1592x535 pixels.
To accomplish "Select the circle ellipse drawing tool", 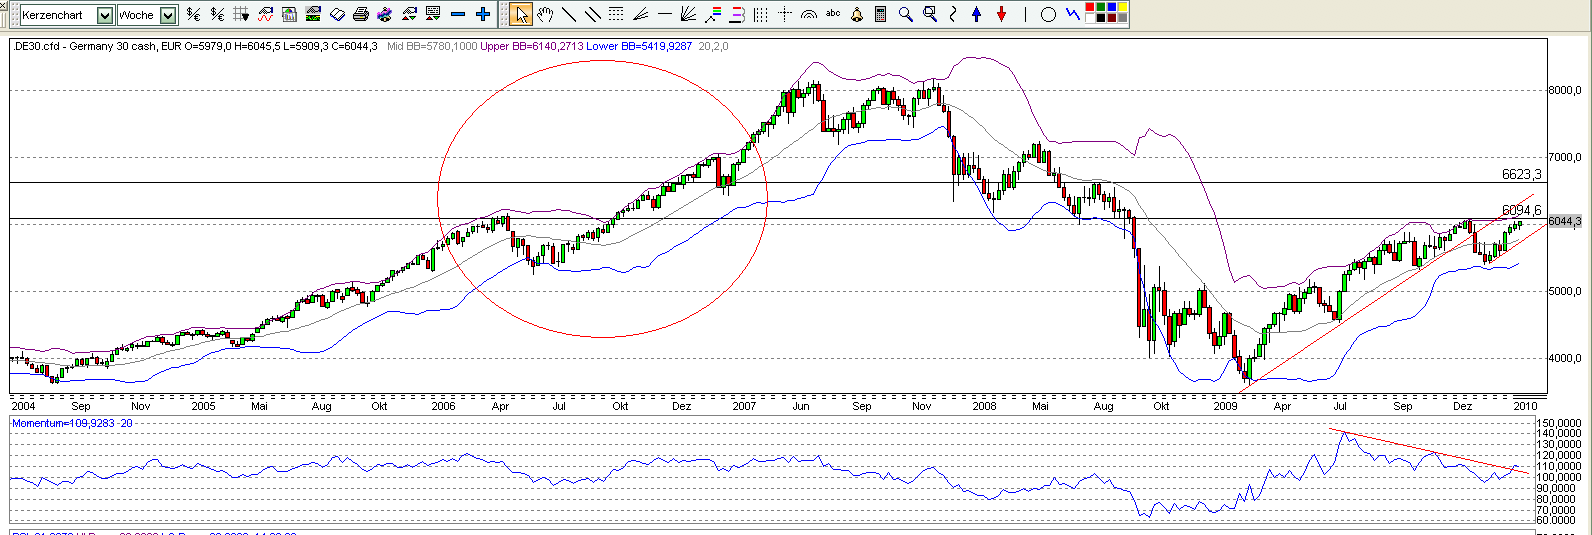I will click(x=1048, y=14).
